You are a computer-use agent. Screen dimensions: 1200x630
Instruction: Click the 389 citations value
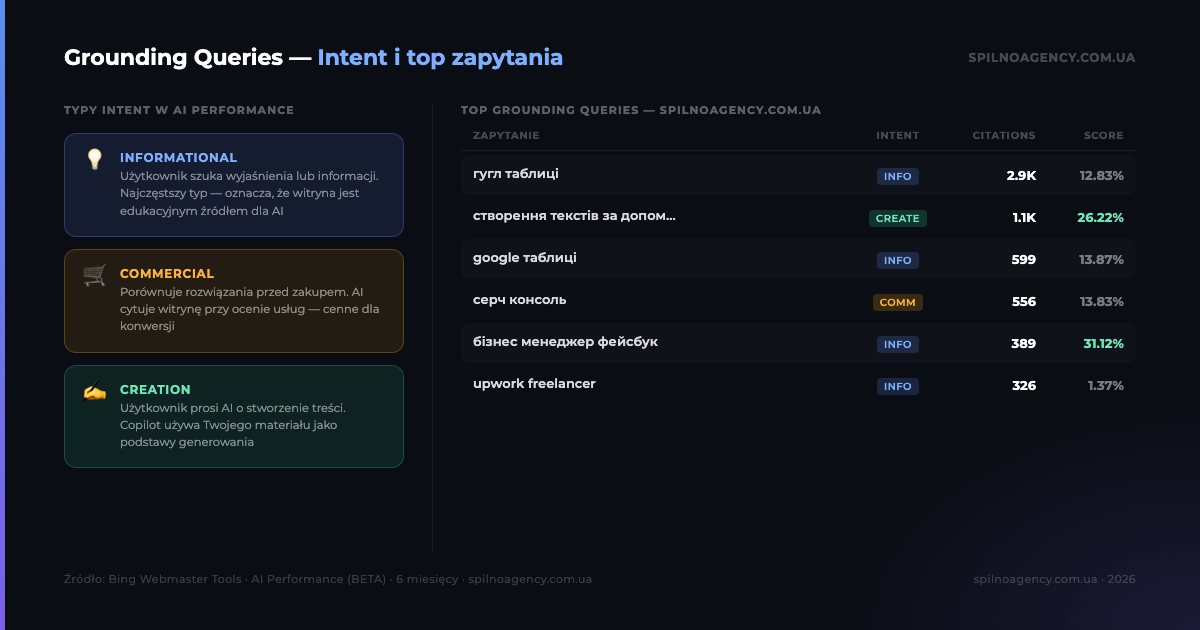point(1024,344)
